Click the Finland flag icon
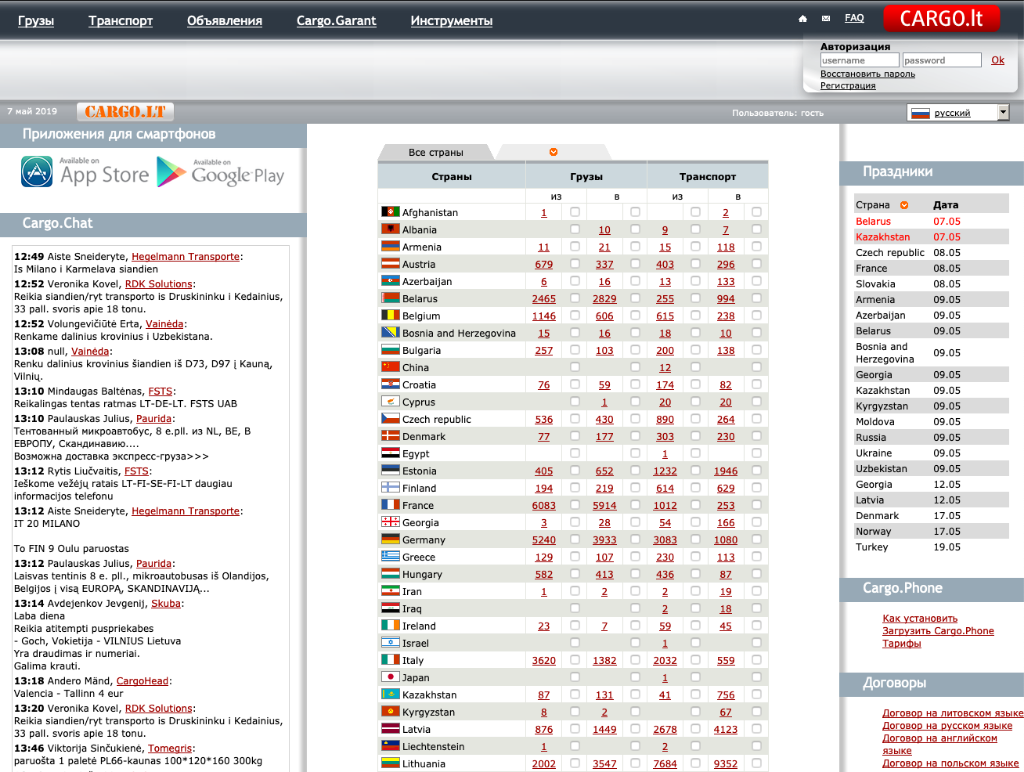Screen dimensions: 1024x772 391,488
